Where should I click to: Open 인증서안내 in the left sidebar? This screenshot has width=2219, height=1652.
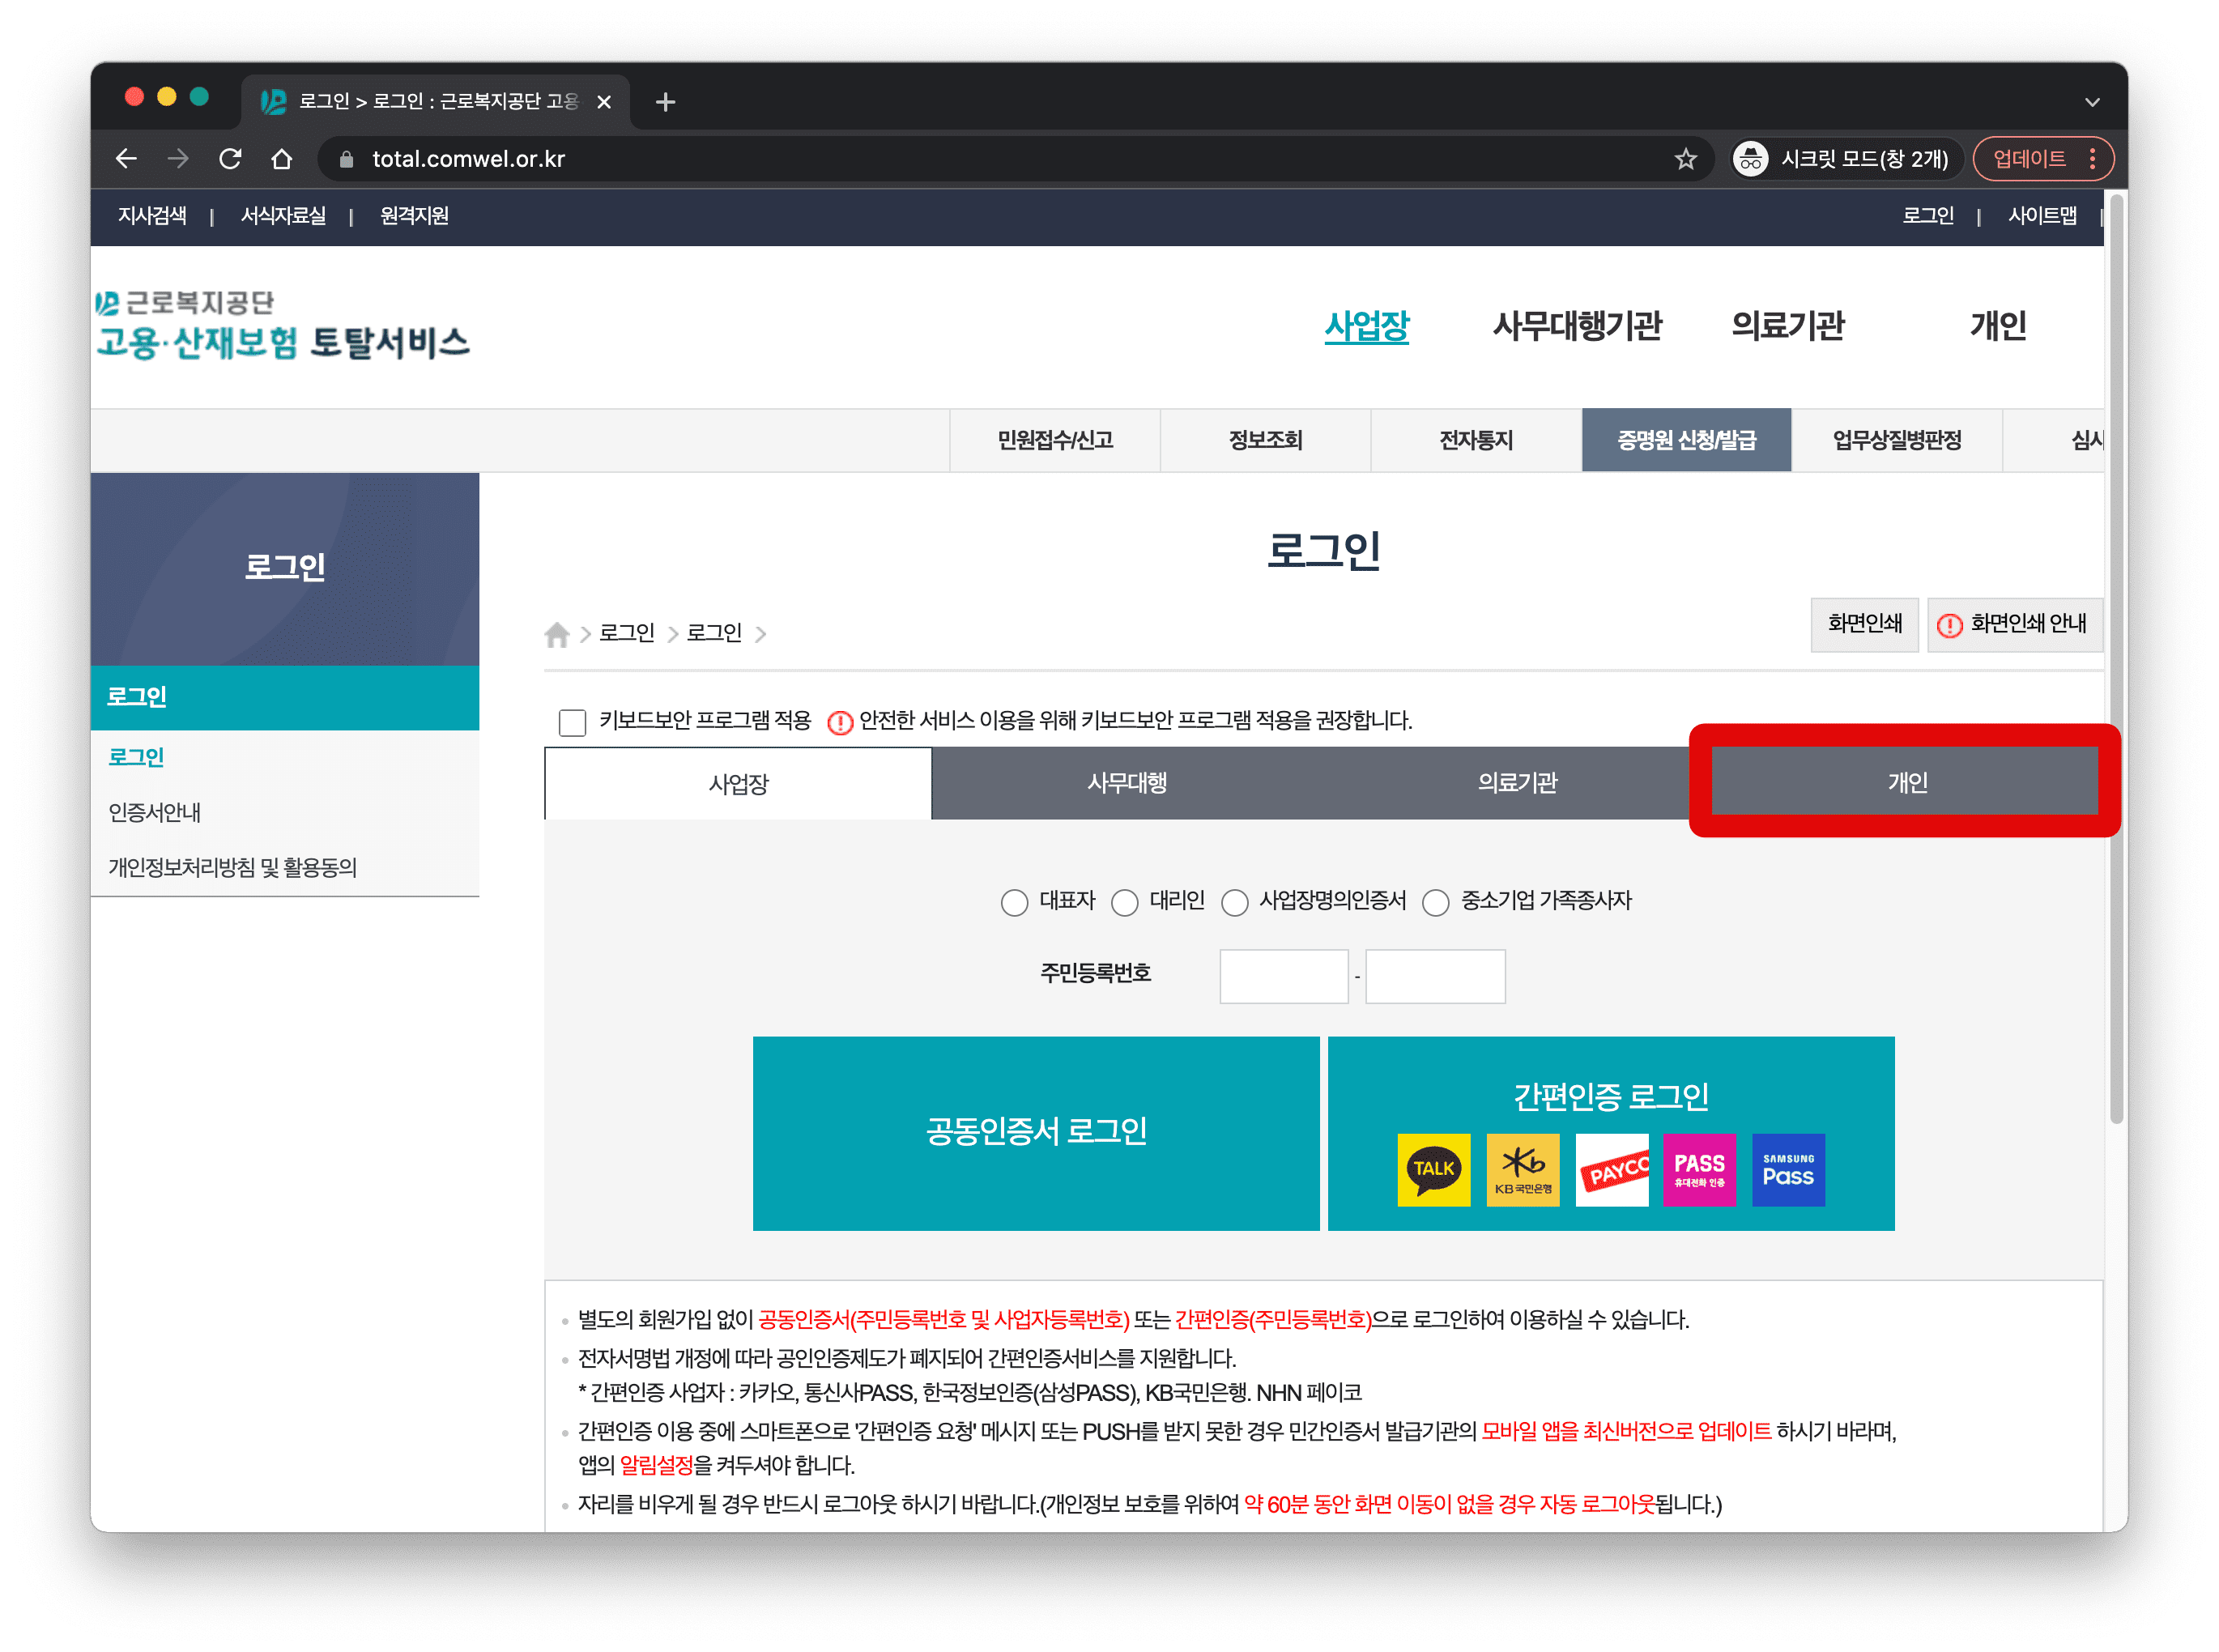point(155,812)
